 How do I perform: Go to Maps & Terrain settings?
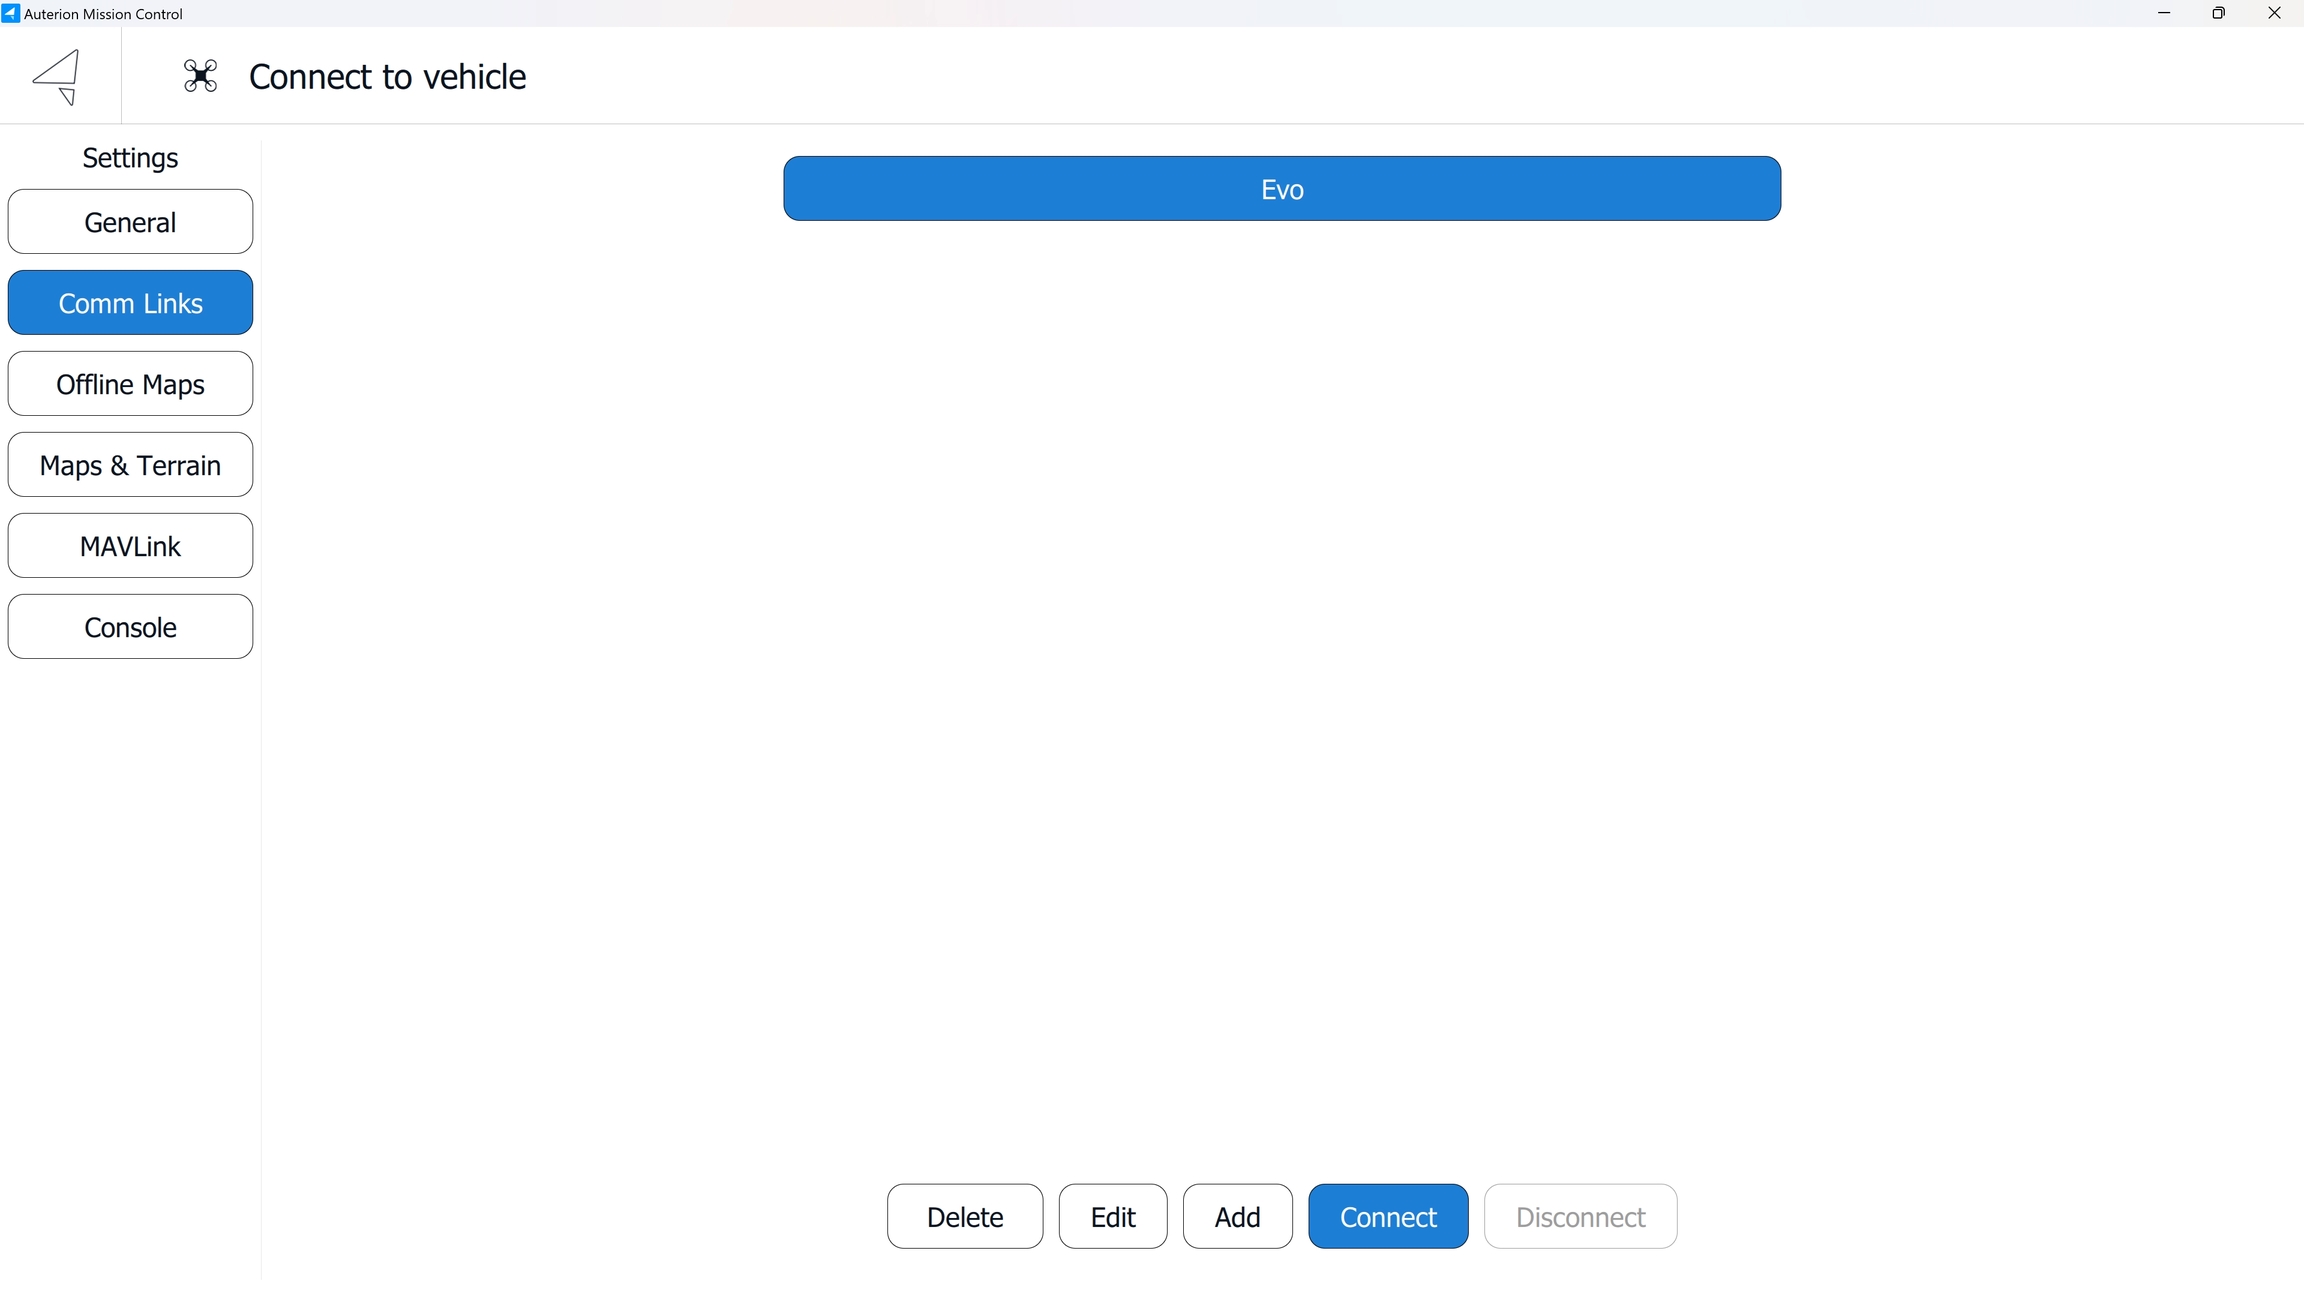point(130,465)
